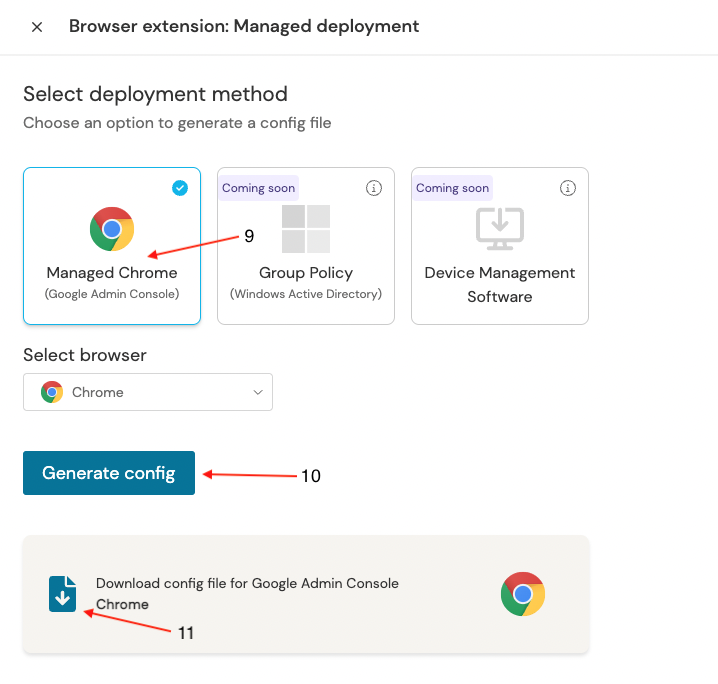Screen dimensions: 718x684
Task: Select Device Management Software card
Action: coord(500,246)
